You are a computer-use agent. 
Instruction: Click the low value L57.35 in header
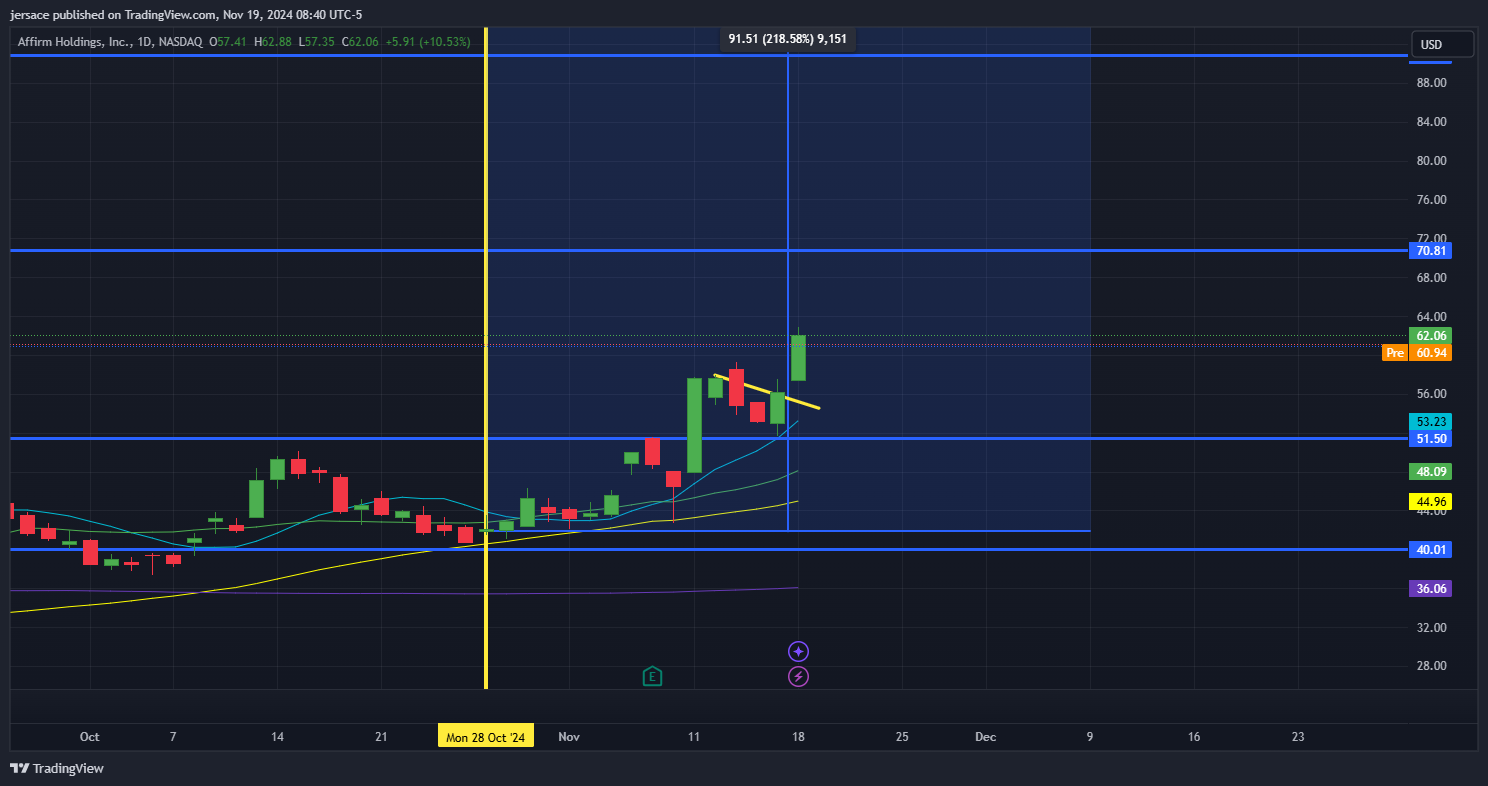tap(317, 42)
